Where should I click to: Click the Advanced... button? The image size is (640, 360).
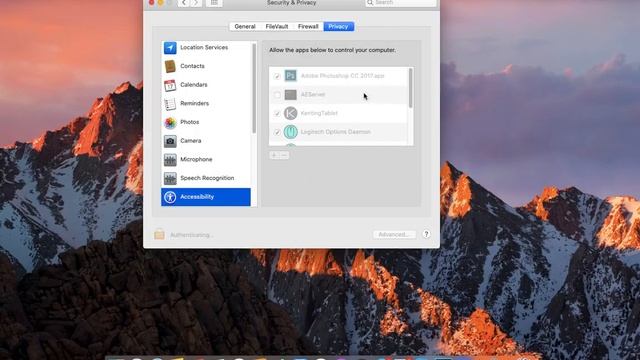(x=394, y=234)
